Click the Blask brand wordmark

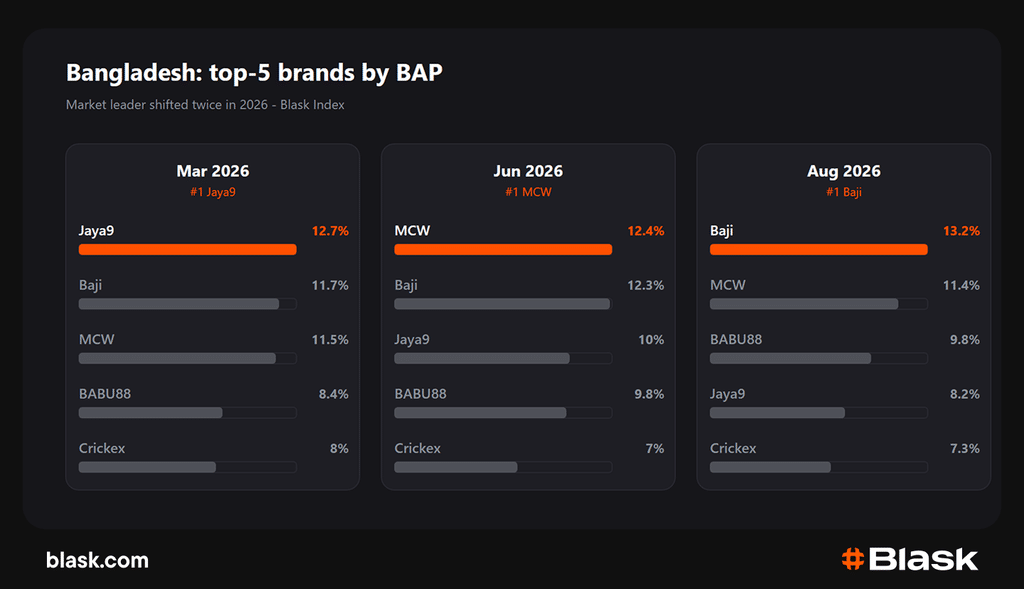coord(923,559)
